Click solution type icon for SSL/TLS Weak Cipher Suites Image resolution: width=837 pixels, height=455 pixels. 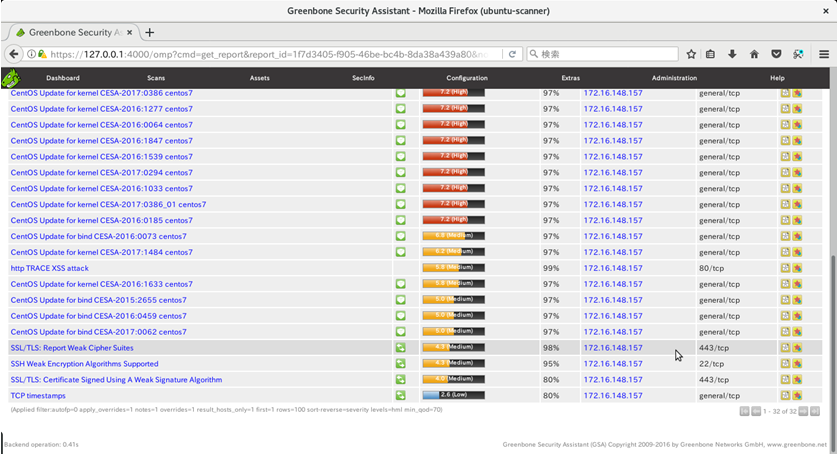coord(400,348)
